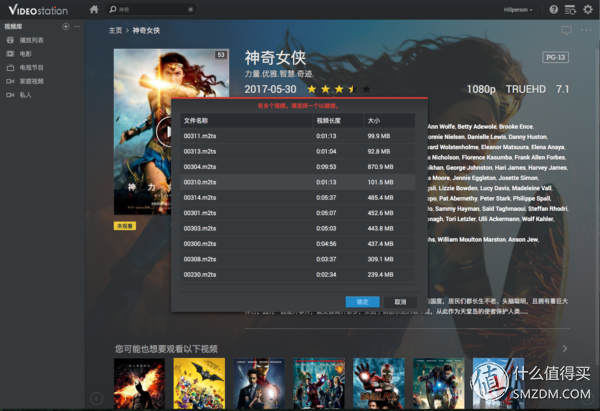Select file 00300.m2ts
The image size is (600, 411).
point(298,244)
